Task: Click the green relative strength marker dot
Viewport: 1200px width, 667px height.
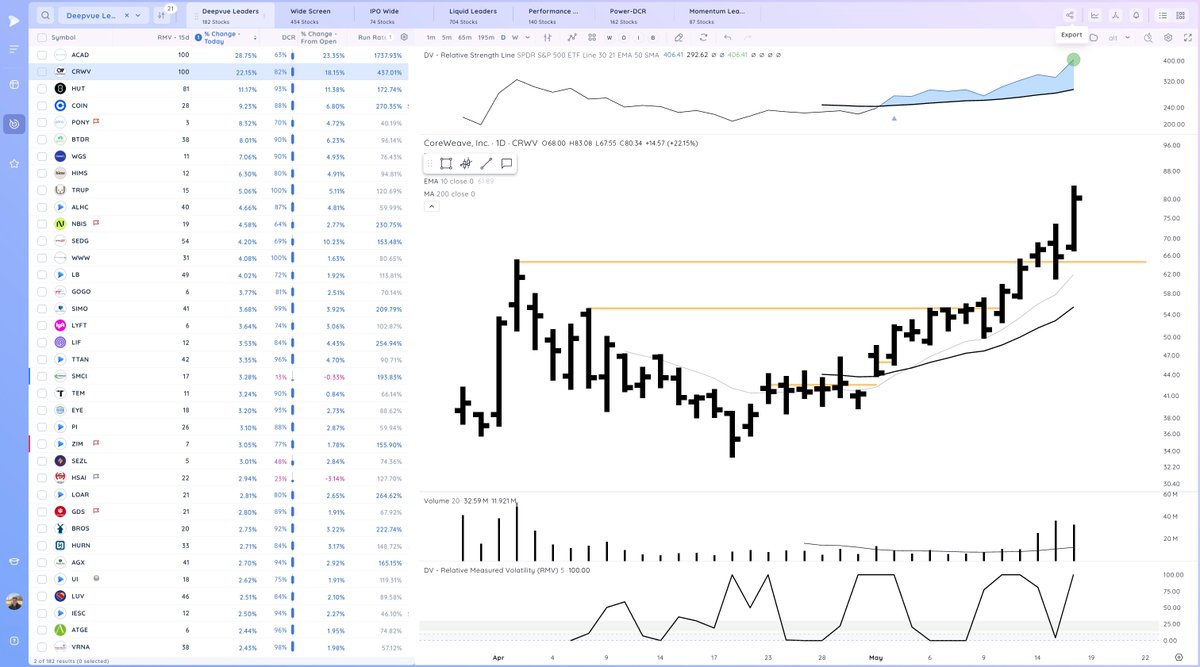Action: coord(1073,60)
